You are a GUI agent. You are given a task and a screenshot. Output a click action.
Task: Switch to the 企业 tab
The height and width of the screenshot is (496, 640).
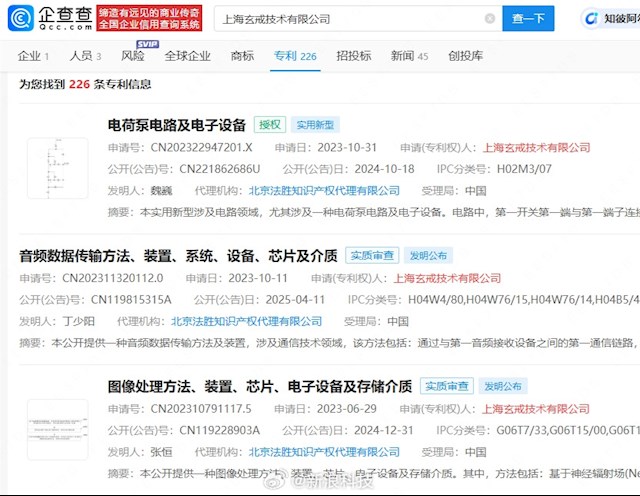pyautogui.click(x=33, y=56)
